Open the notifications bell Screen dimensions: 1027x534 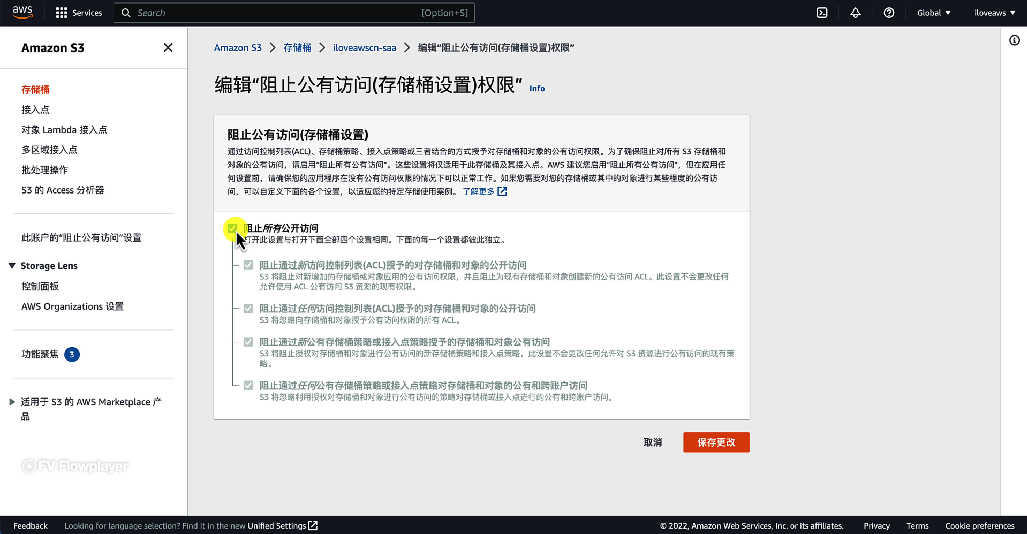pos(855,12)
